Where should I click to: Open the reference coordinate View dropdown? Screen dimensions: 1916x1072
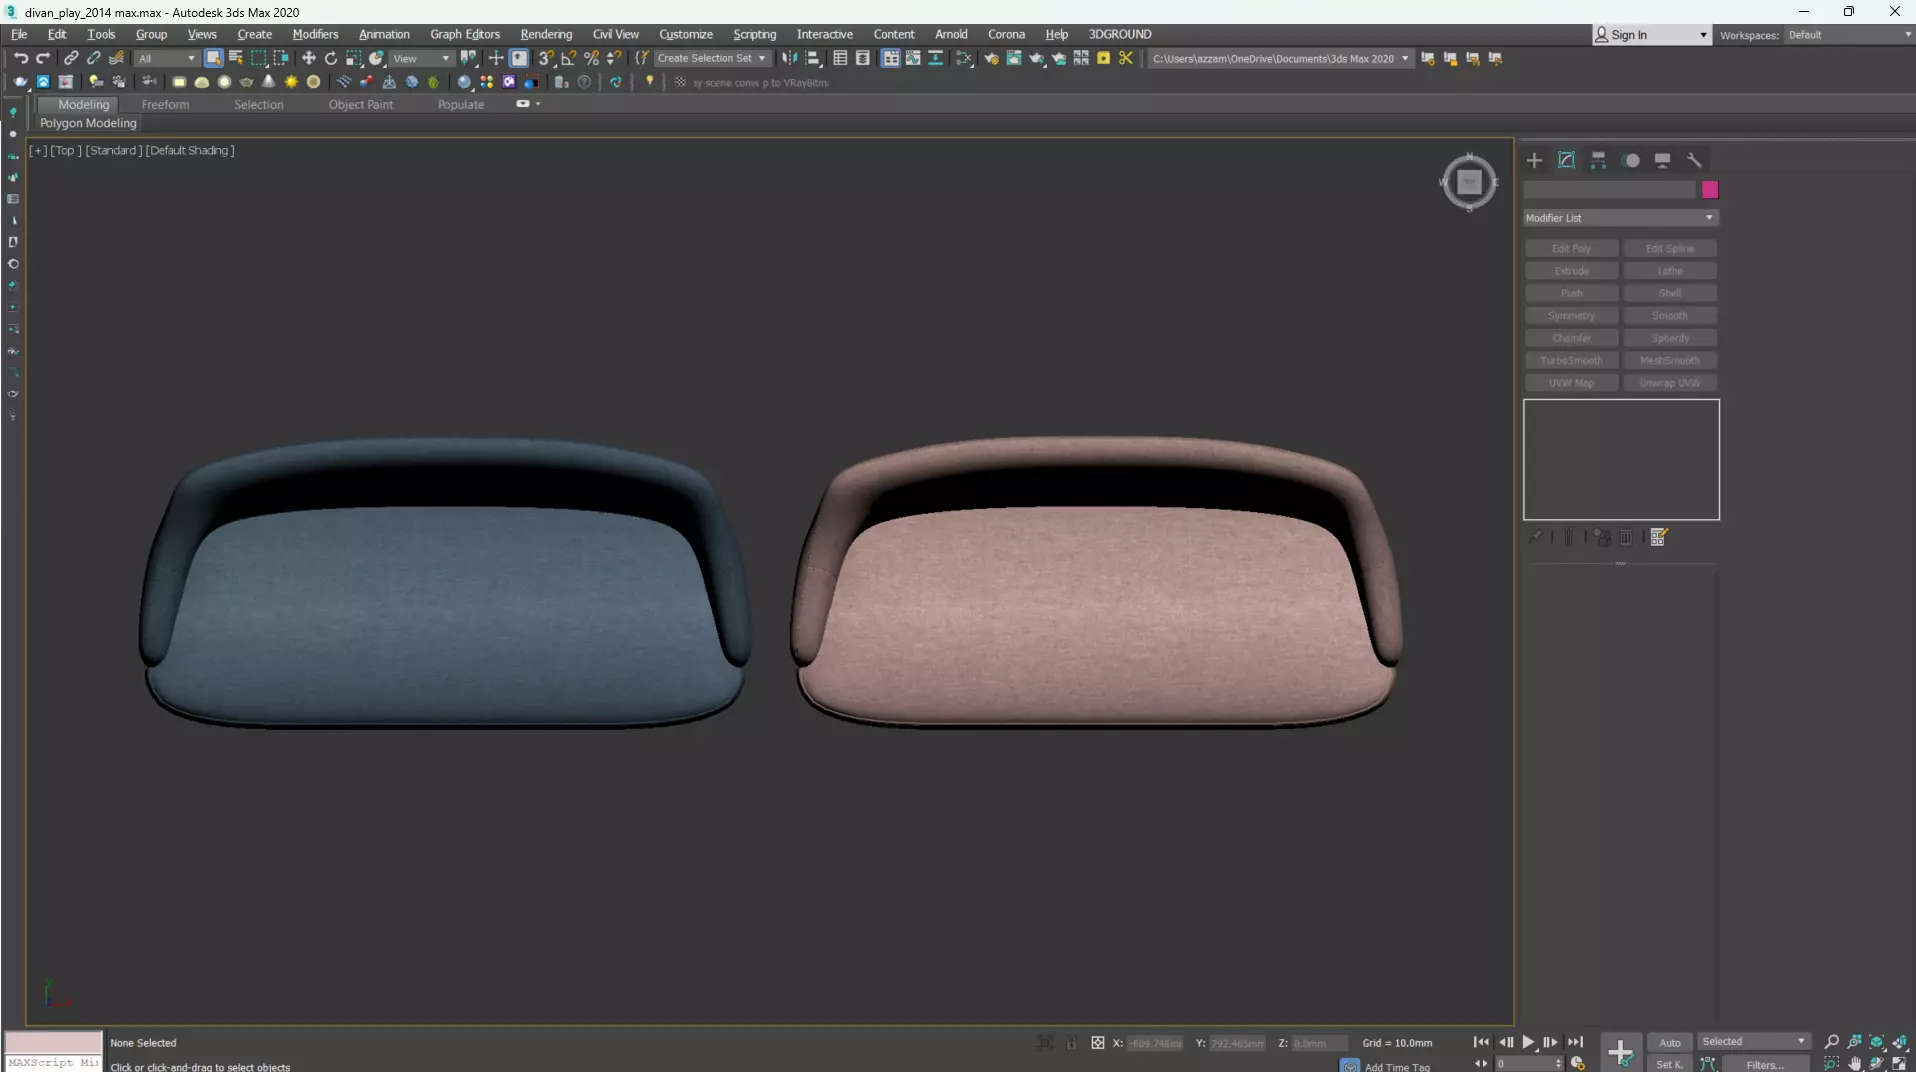(x=421, y=58)
